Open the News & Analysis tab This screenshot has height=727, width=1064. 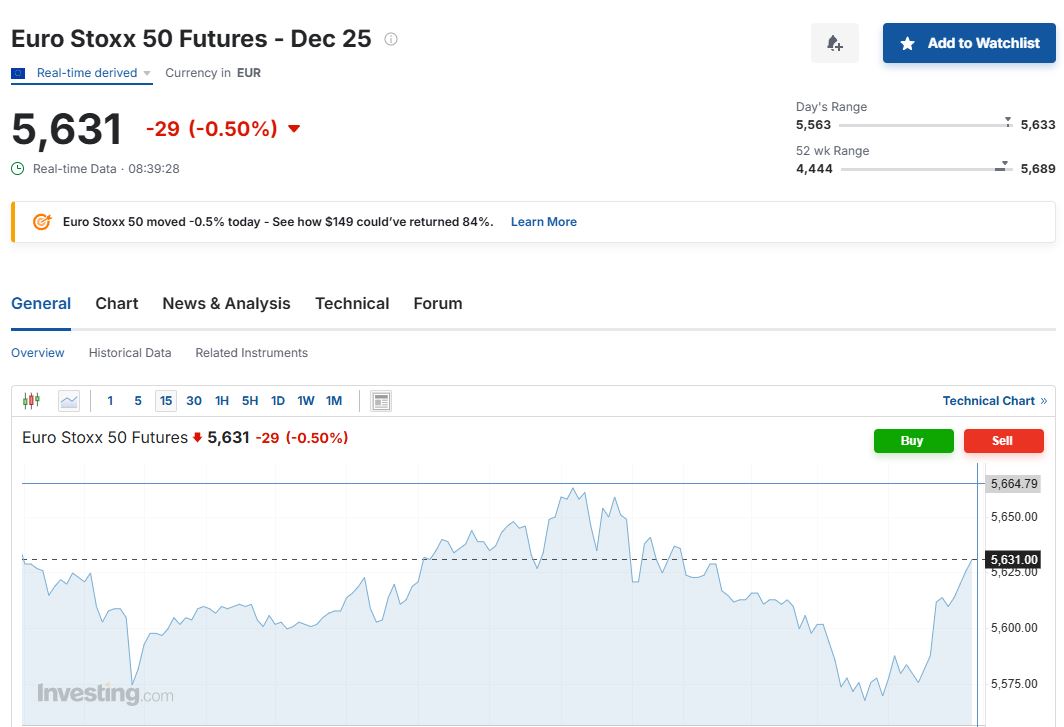point(226,304)
